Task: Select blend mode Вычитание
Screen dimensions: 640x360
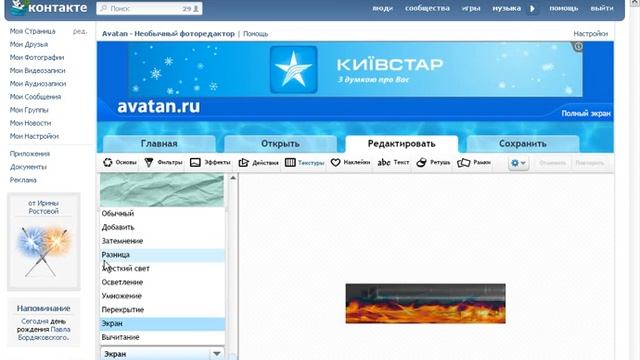Action: point(162,338)
